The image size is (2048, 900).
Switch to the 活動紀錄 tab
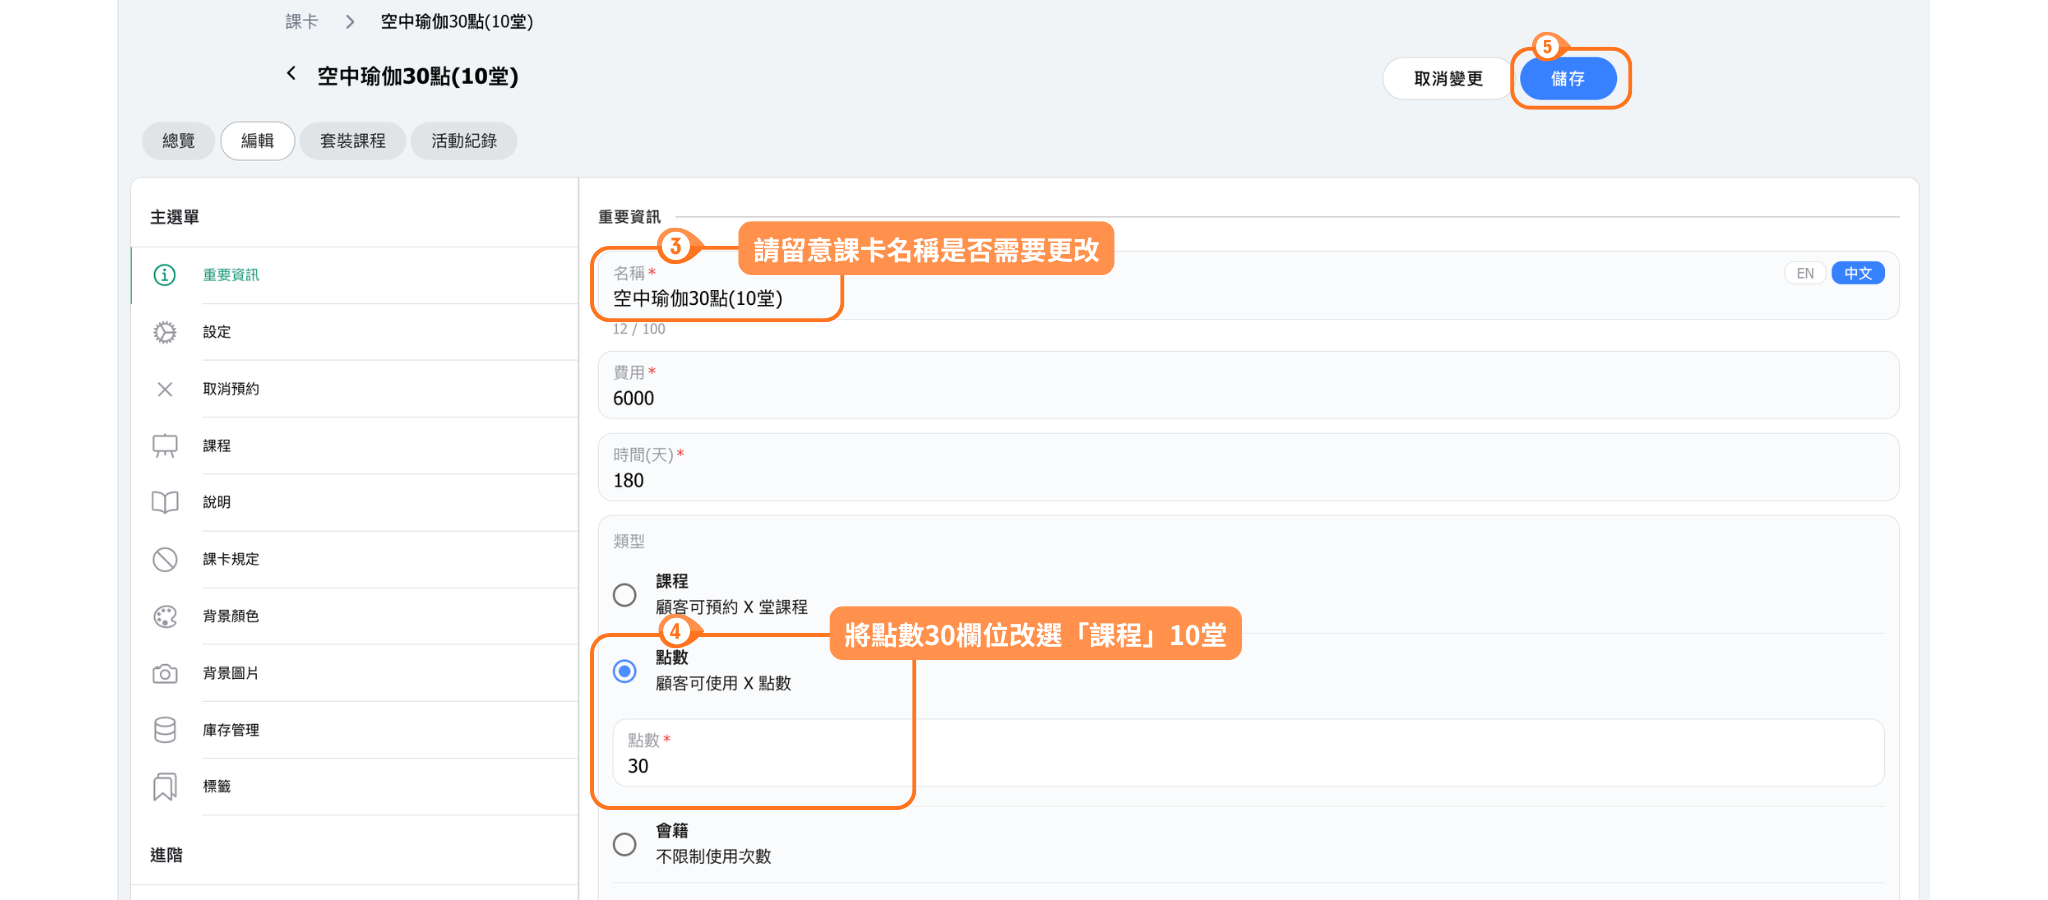pyautogui.click(x=464, y=141)
